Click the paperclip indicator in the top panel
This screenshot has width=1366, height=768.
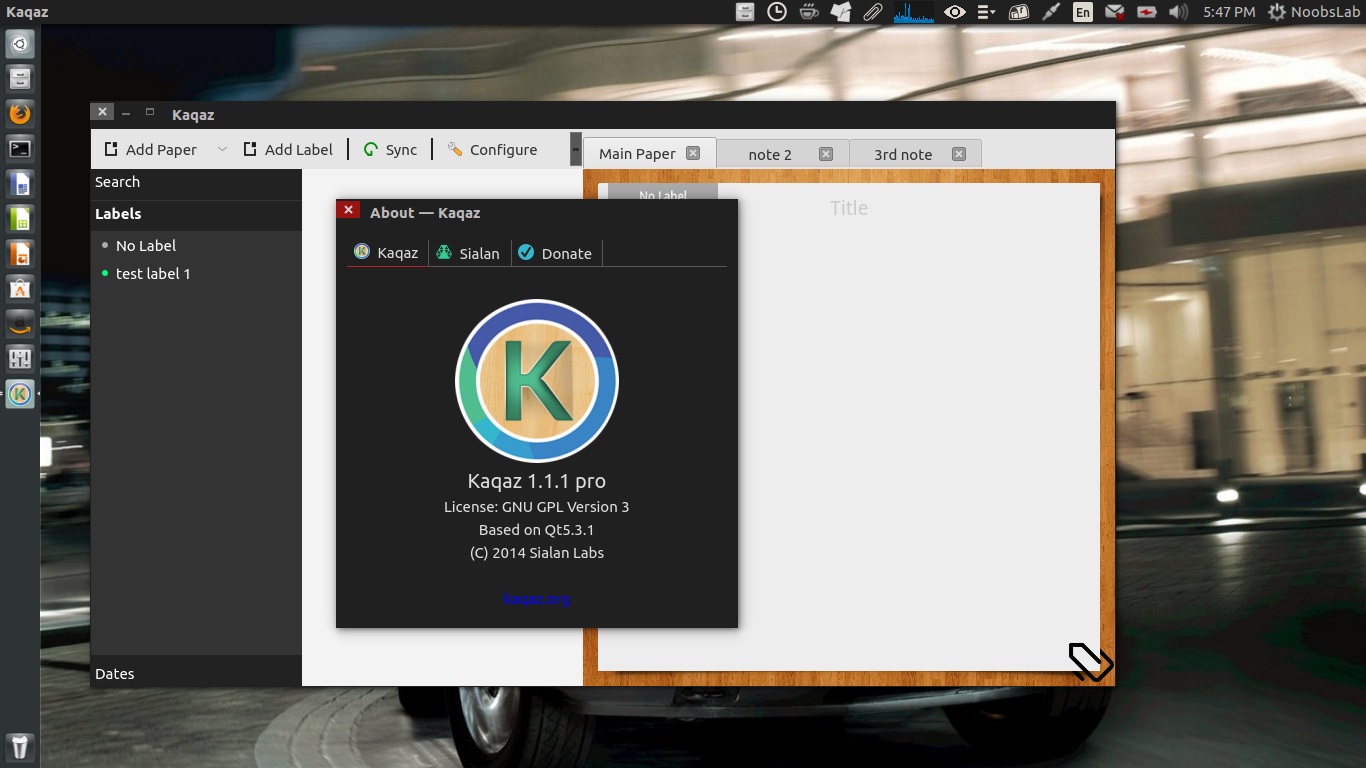tap(873, 12)
